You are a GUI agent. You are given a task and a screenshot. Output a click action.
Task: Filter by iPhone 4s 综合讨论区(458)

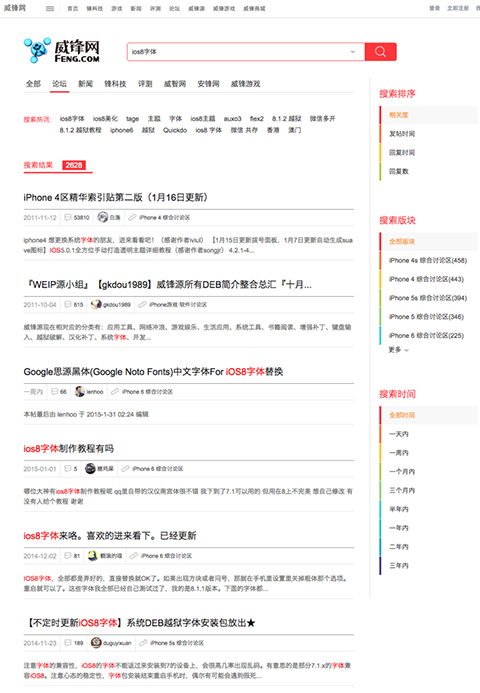coord(428,260)
